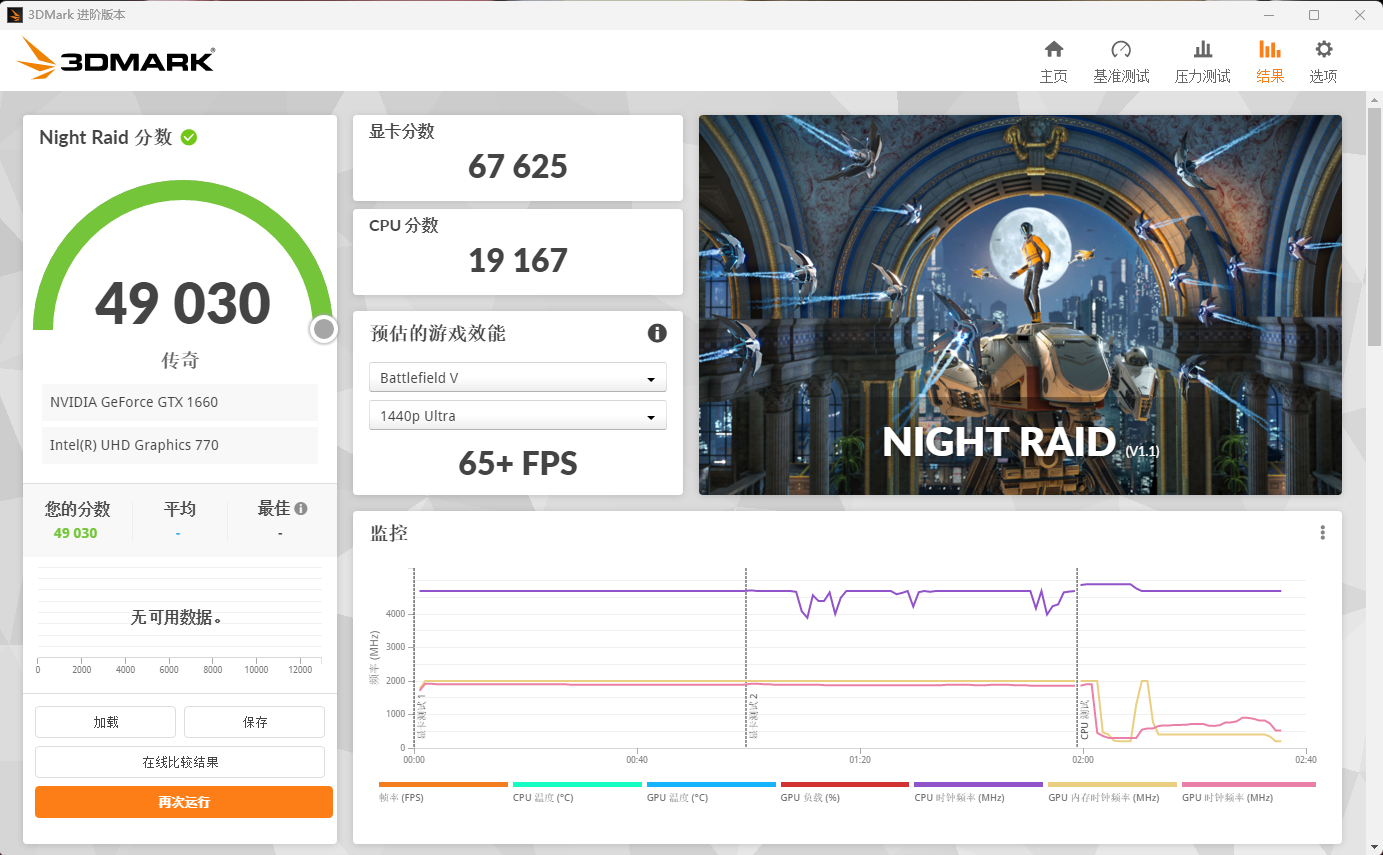Click the NVIDIA GeForce GTX 1660 entry
The width and height of the screenshot is (1383, 855).
[180, 402]
